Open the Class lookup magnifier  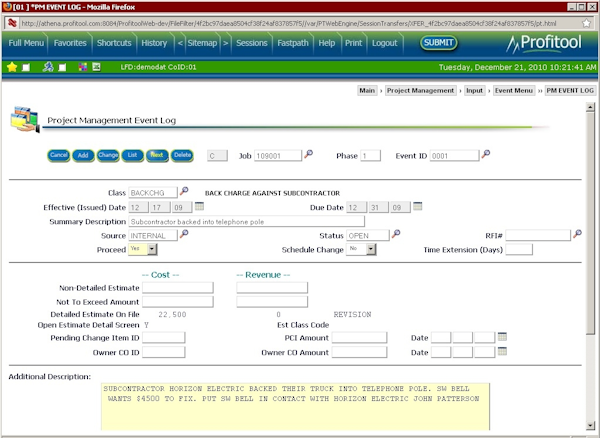184,191
